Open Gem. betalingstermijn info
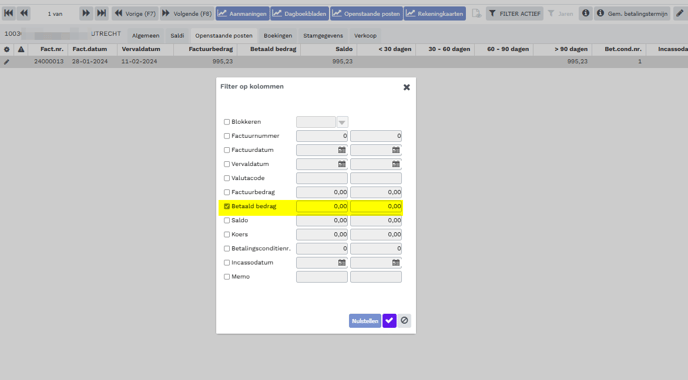Viewport: 688px width, 380px height. (632, 14)
